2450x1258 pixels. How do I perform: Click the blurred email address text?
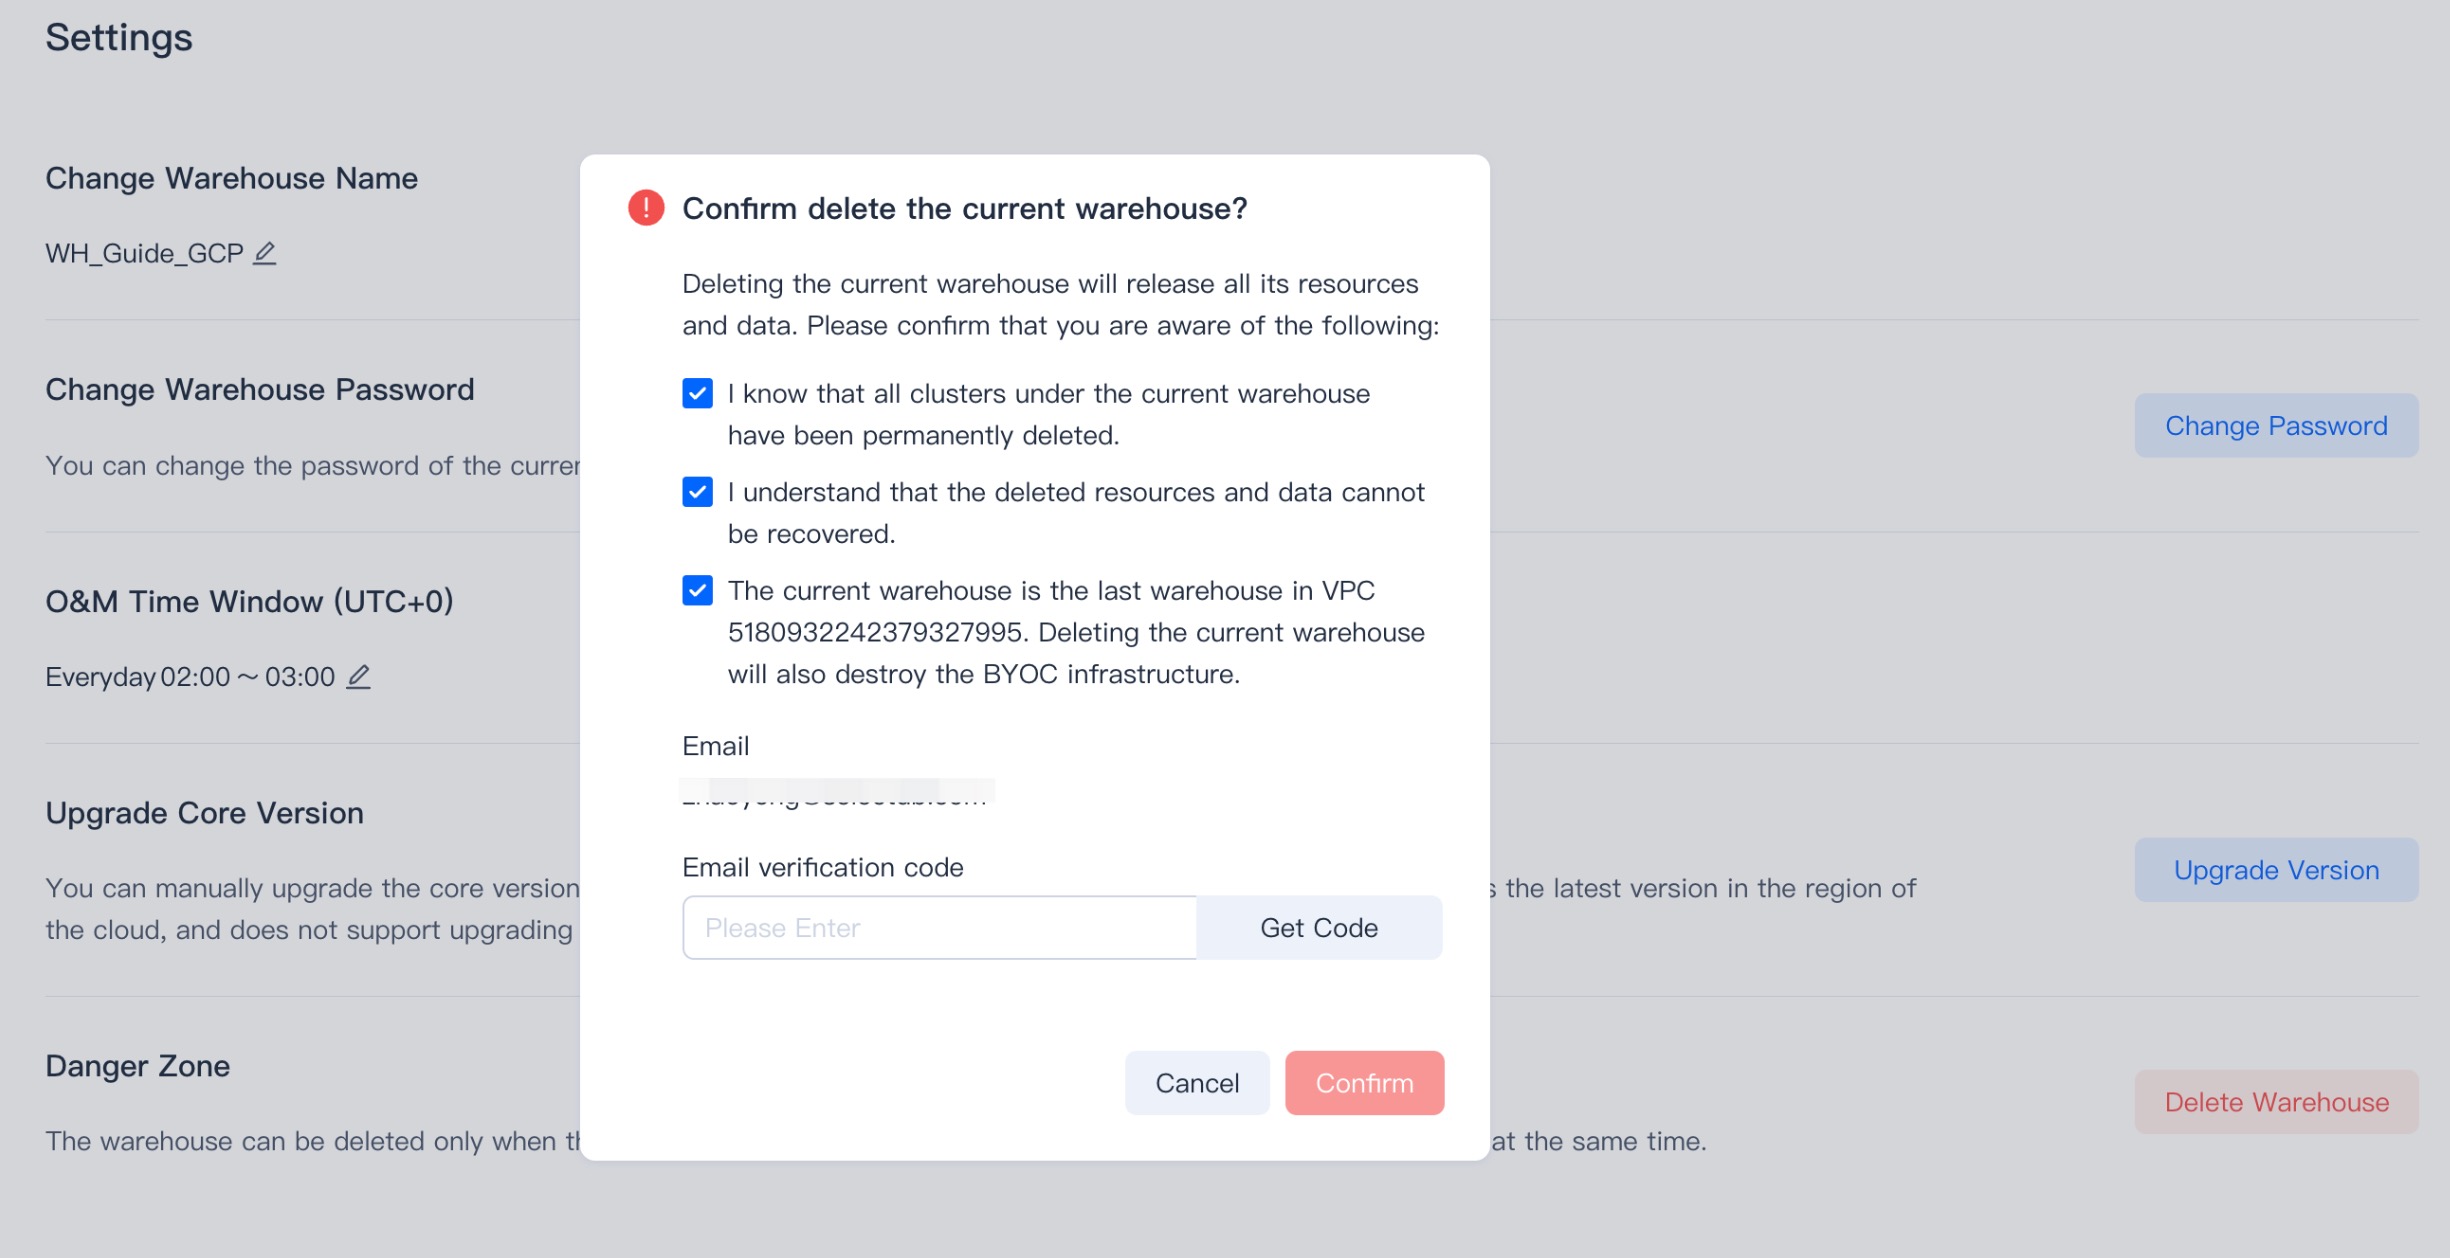835,794
